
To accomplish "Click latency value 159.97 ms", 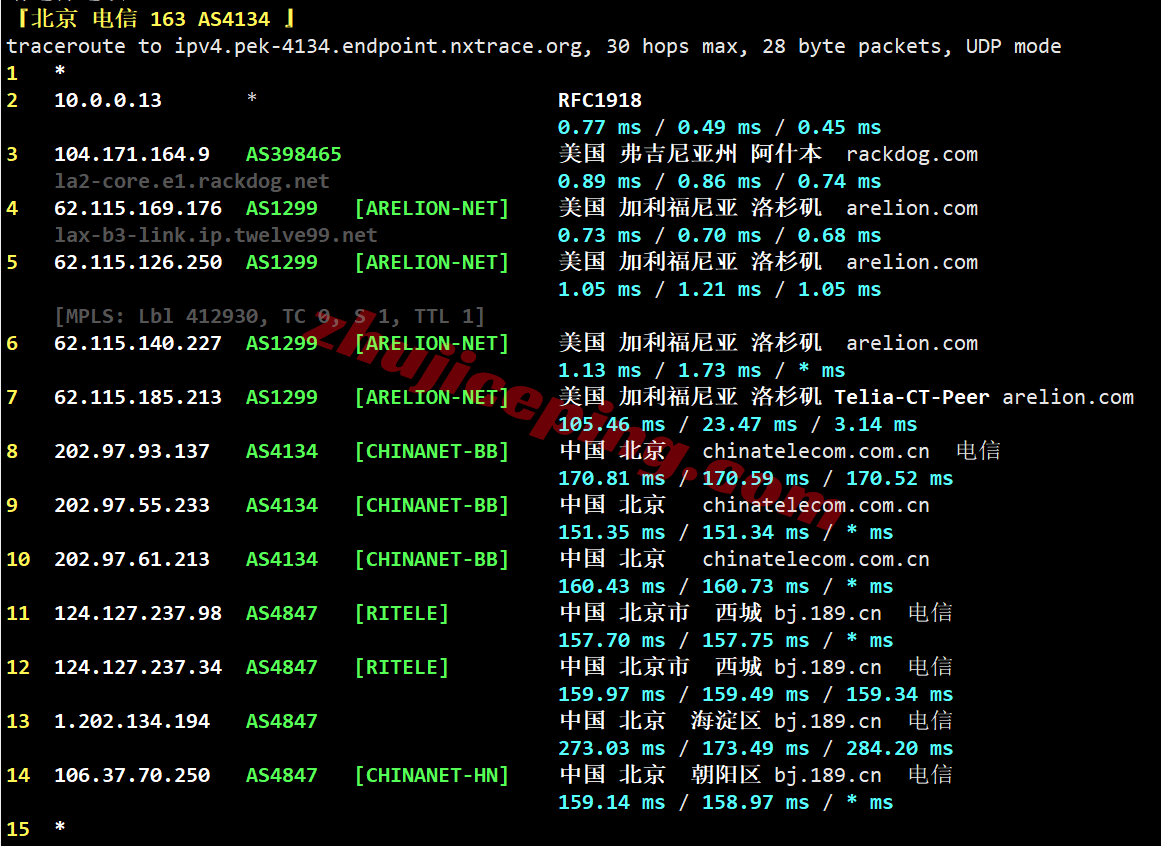I will click(612, 695).
